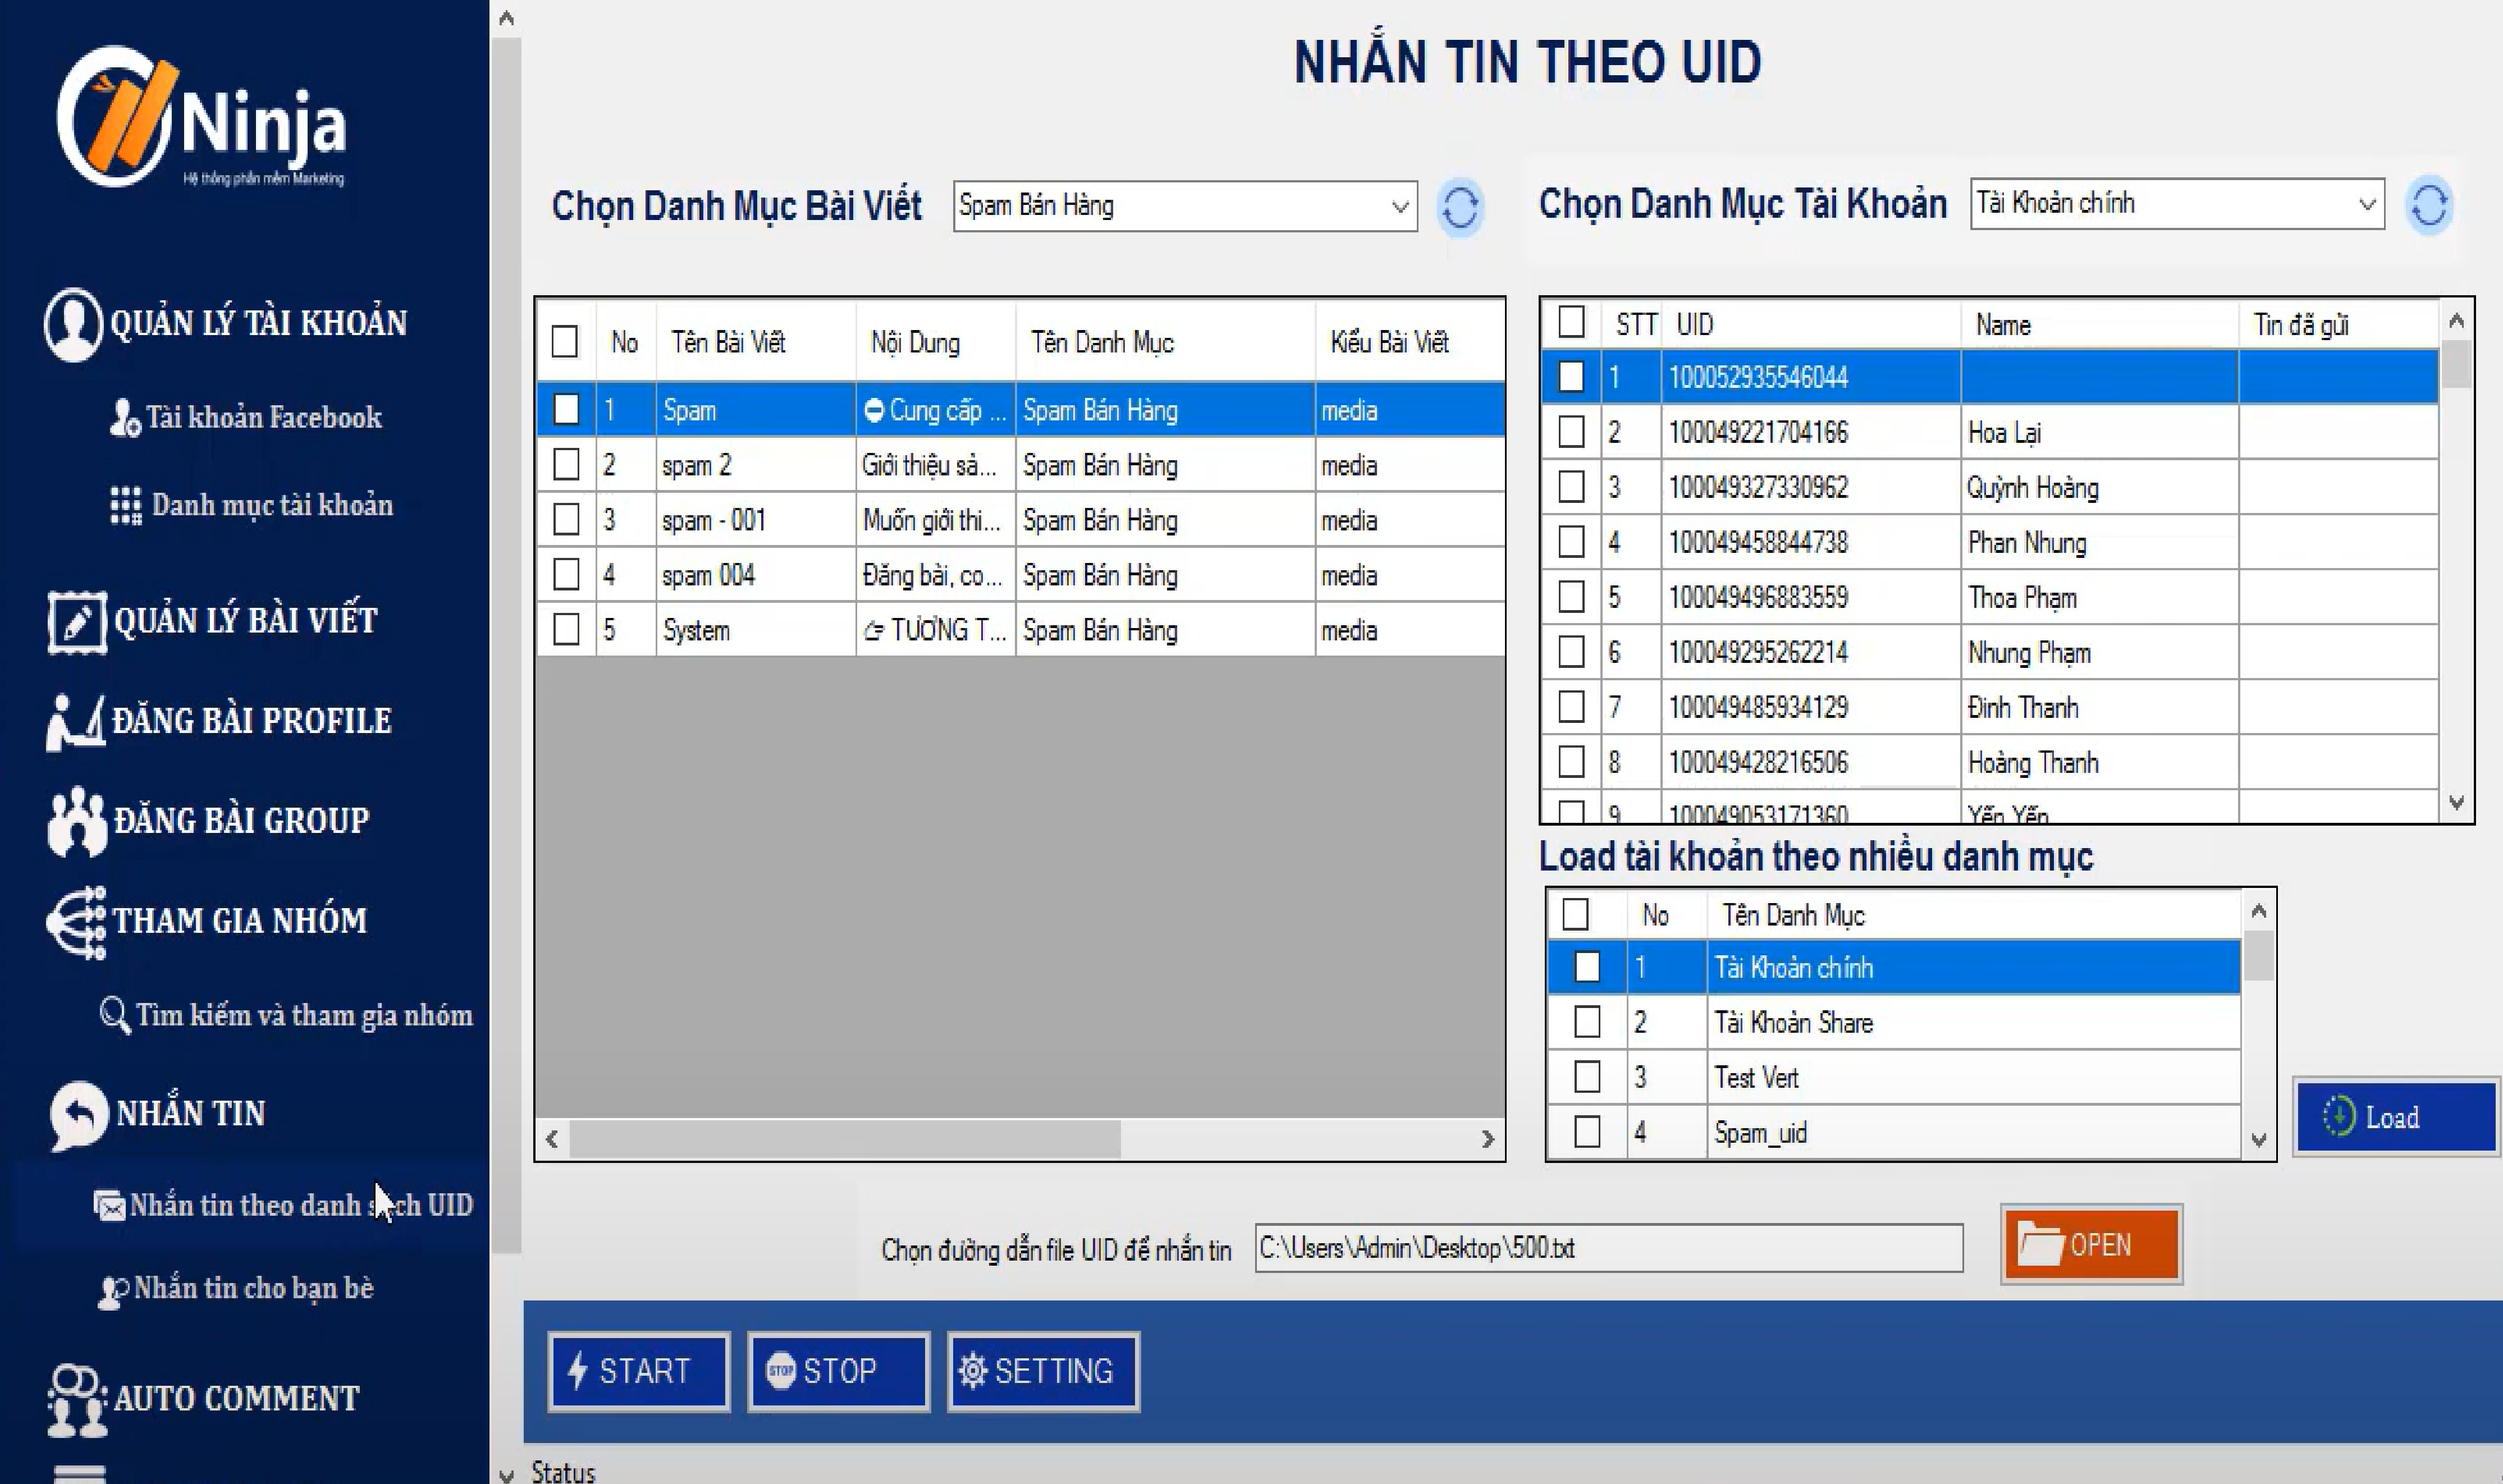Select UID cell 100049485934129
This screenshot has height=1484, width=2503.
(1810, 707)
